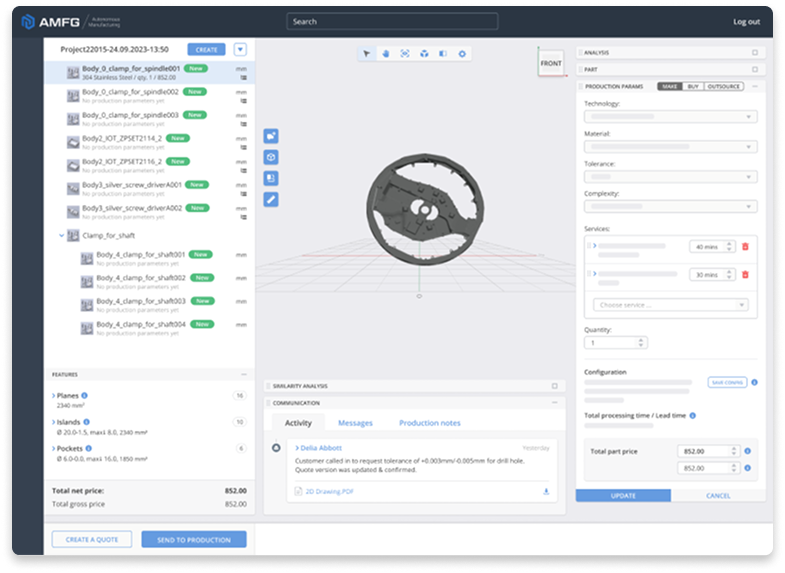Click info icon next to Pockets
Image resolution: width=785 pixels, height=573 pixels.
[x=89, y=448]
